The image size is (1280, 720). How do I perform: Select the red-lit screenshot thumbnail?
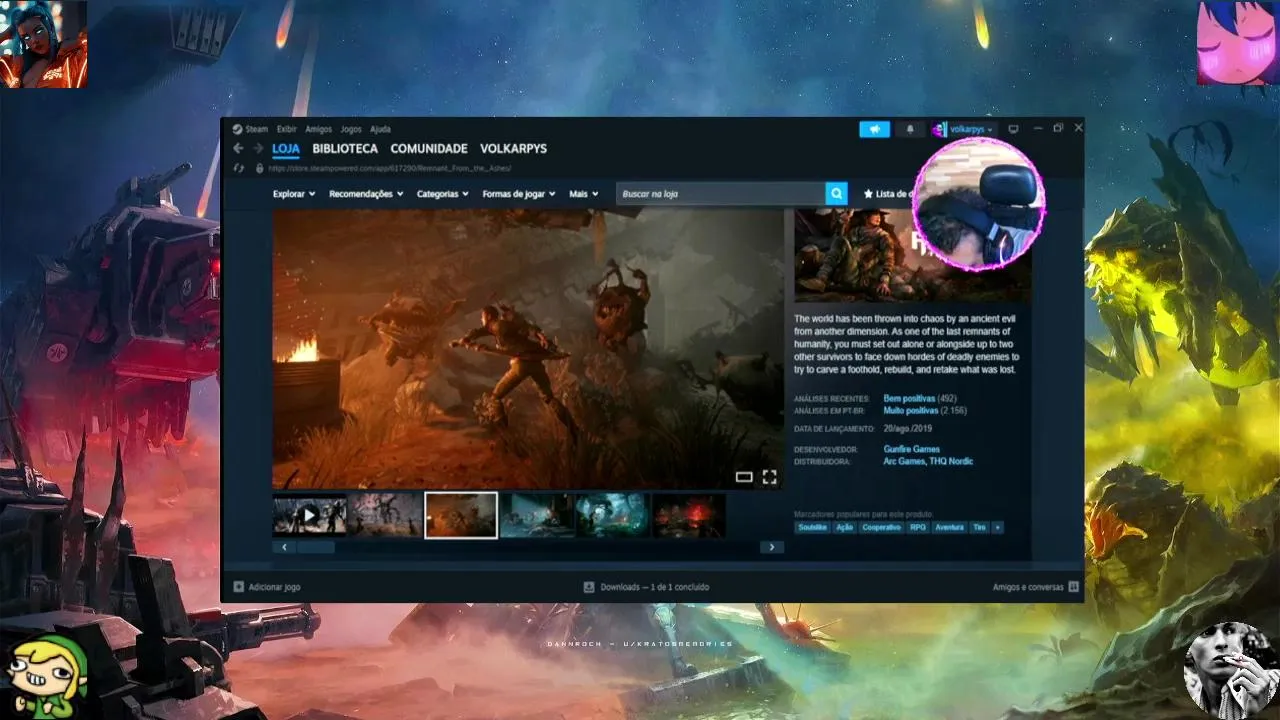pyautogui.click(x=689, y=515)
